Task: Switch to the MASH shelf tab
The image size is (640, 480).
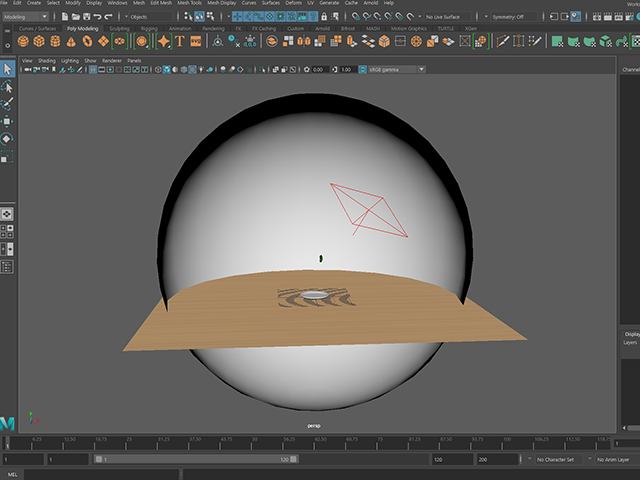Action: pos(373,29)
